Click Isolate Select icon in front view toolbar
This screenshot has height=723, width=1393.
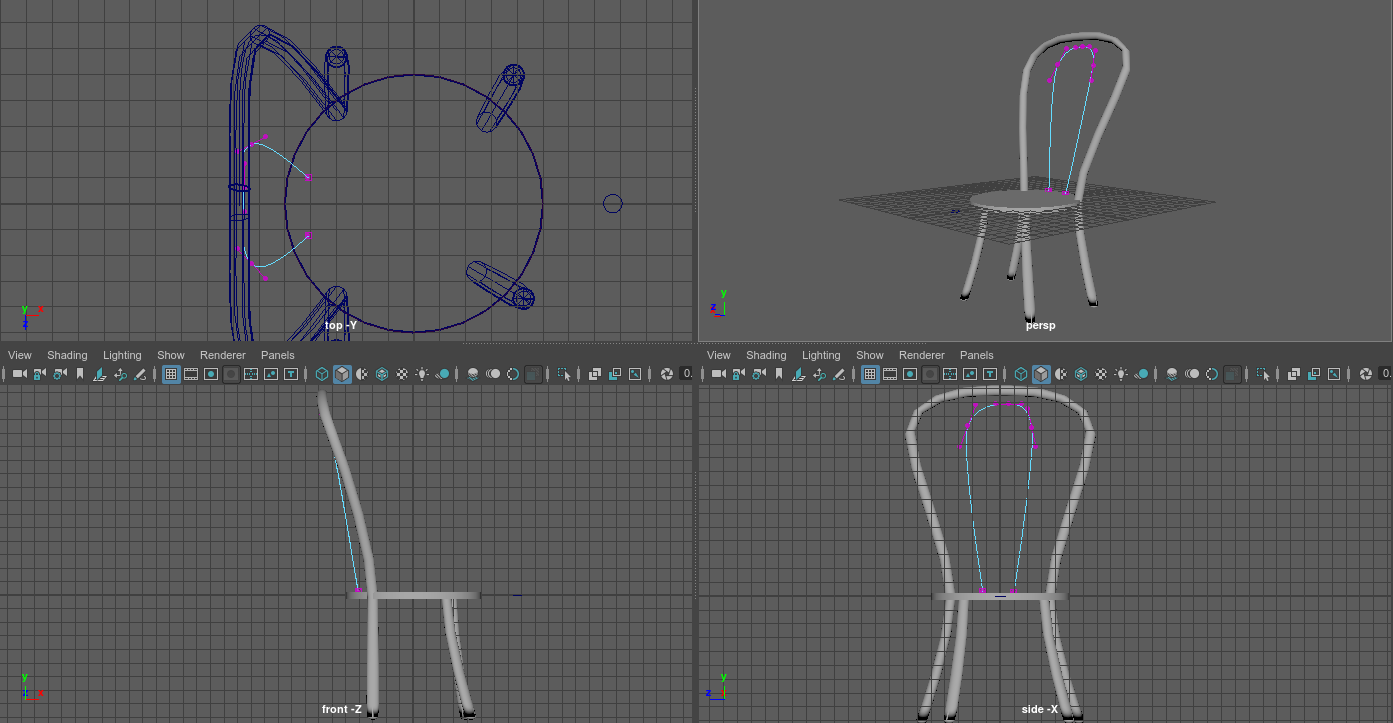565,374
